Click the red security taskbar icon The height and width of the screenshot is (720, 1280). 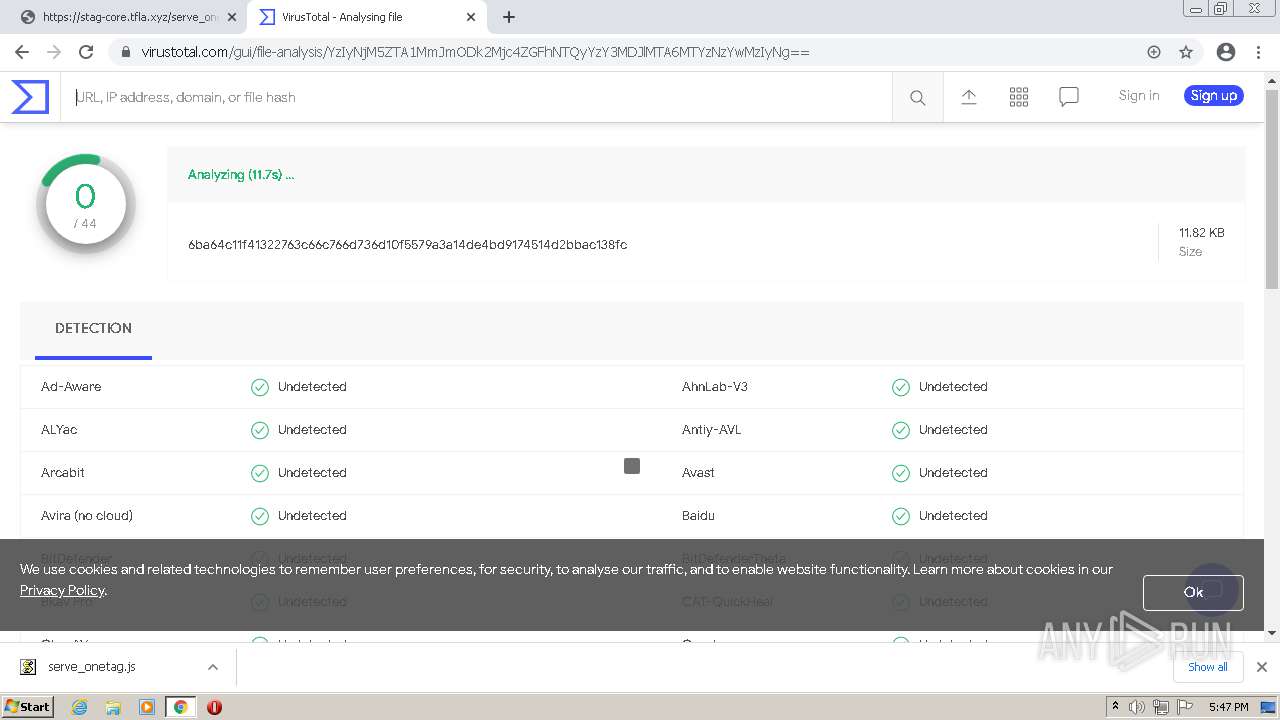tap(214, 707)
